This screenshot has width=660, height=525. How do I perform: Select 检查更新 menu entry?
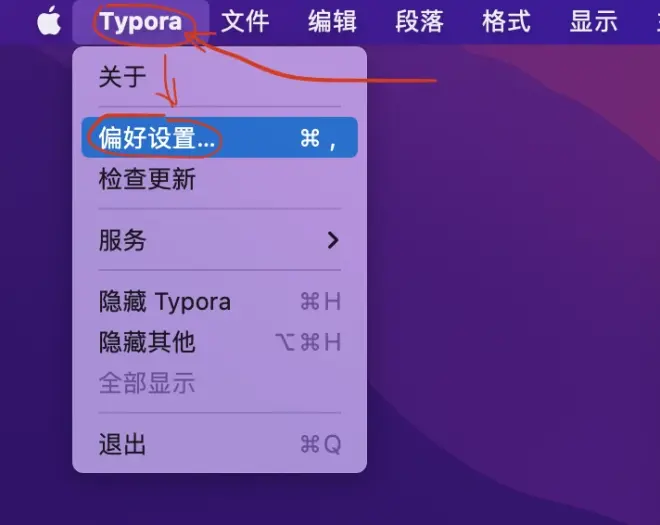click(219, 179)
